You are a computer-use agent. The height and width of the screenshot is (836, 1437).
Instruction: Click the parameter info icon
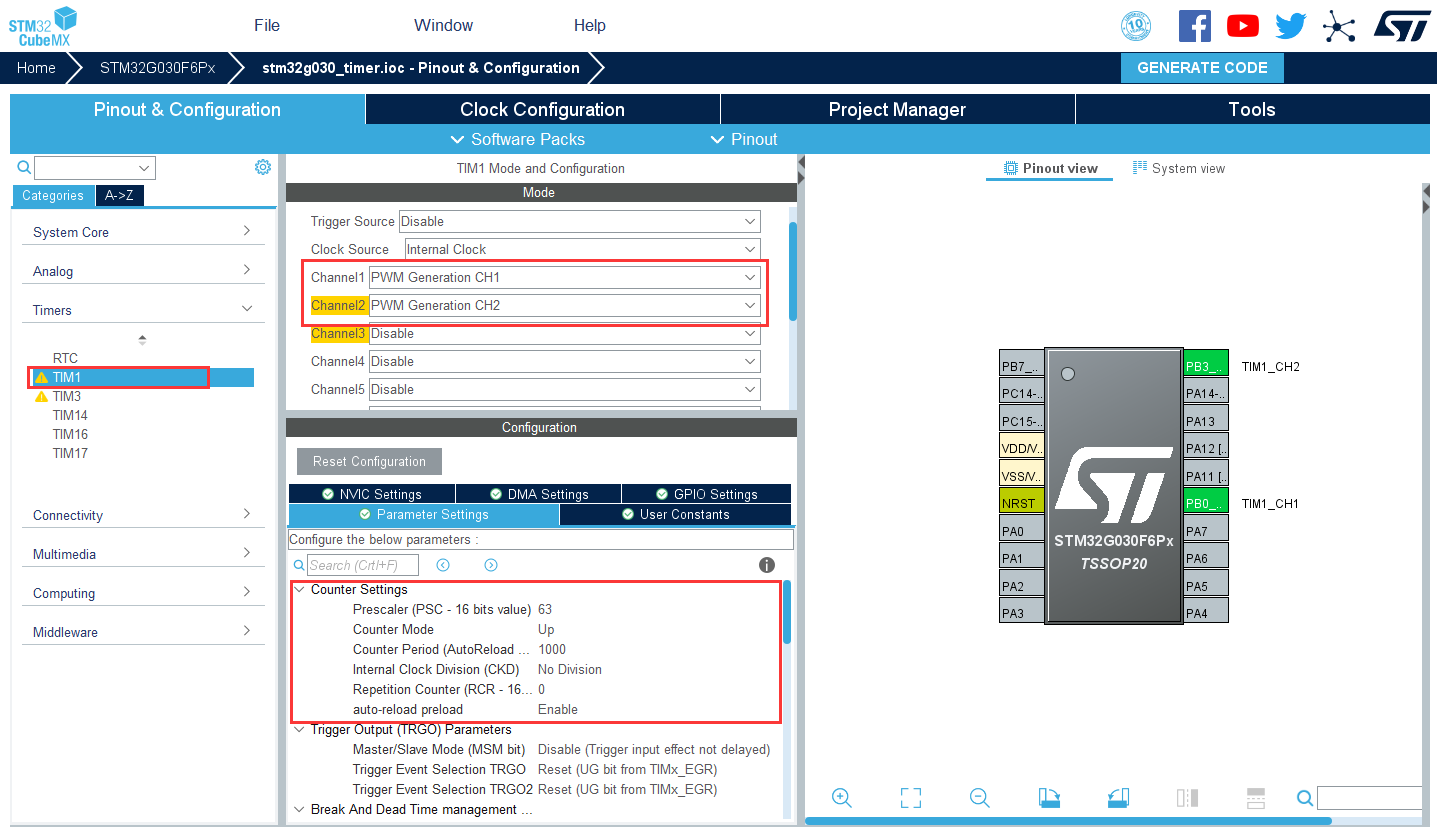(767, 565)
